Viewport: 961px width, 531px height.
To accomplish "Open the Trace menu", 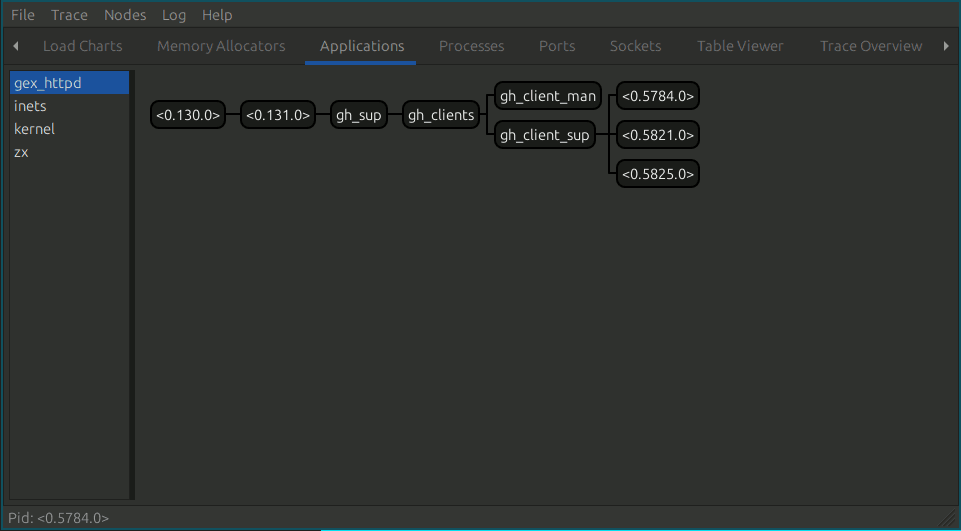I will (69, 15).
